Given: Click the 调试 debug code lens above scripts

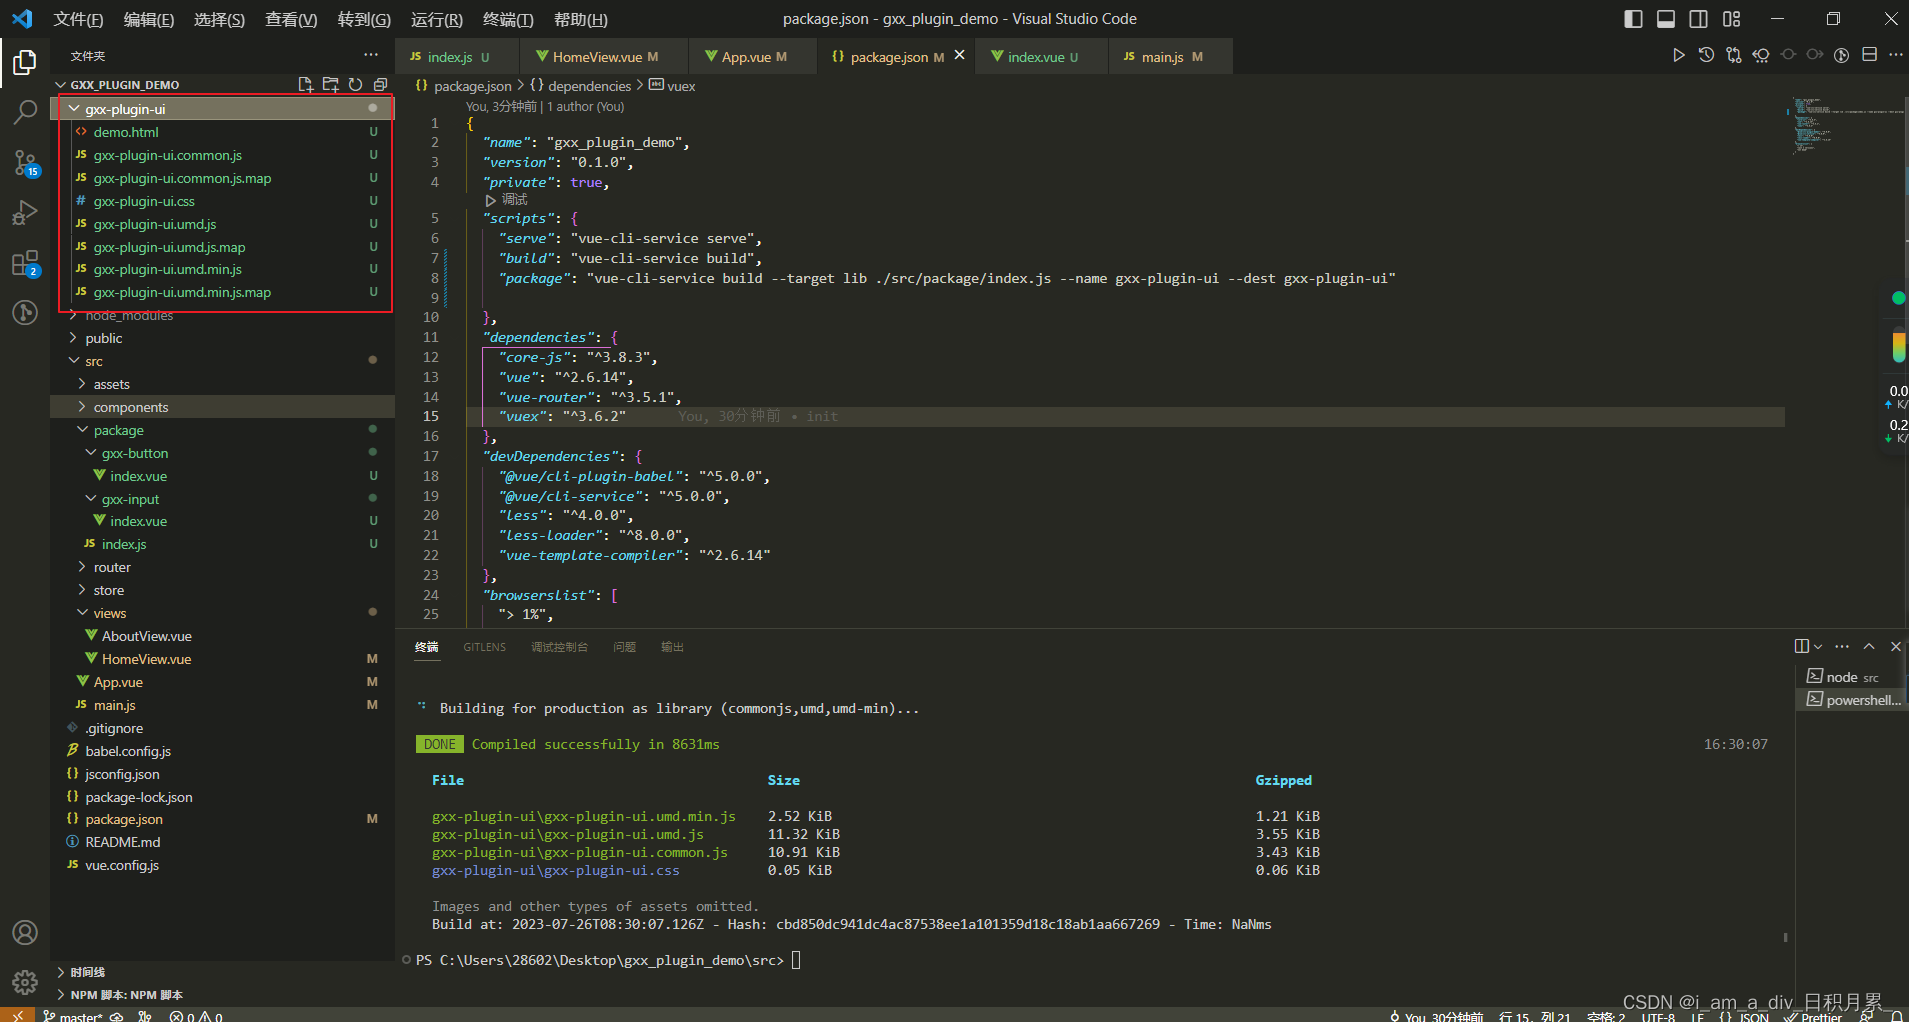Looking at the screenshot, I should tap(507, 200).
